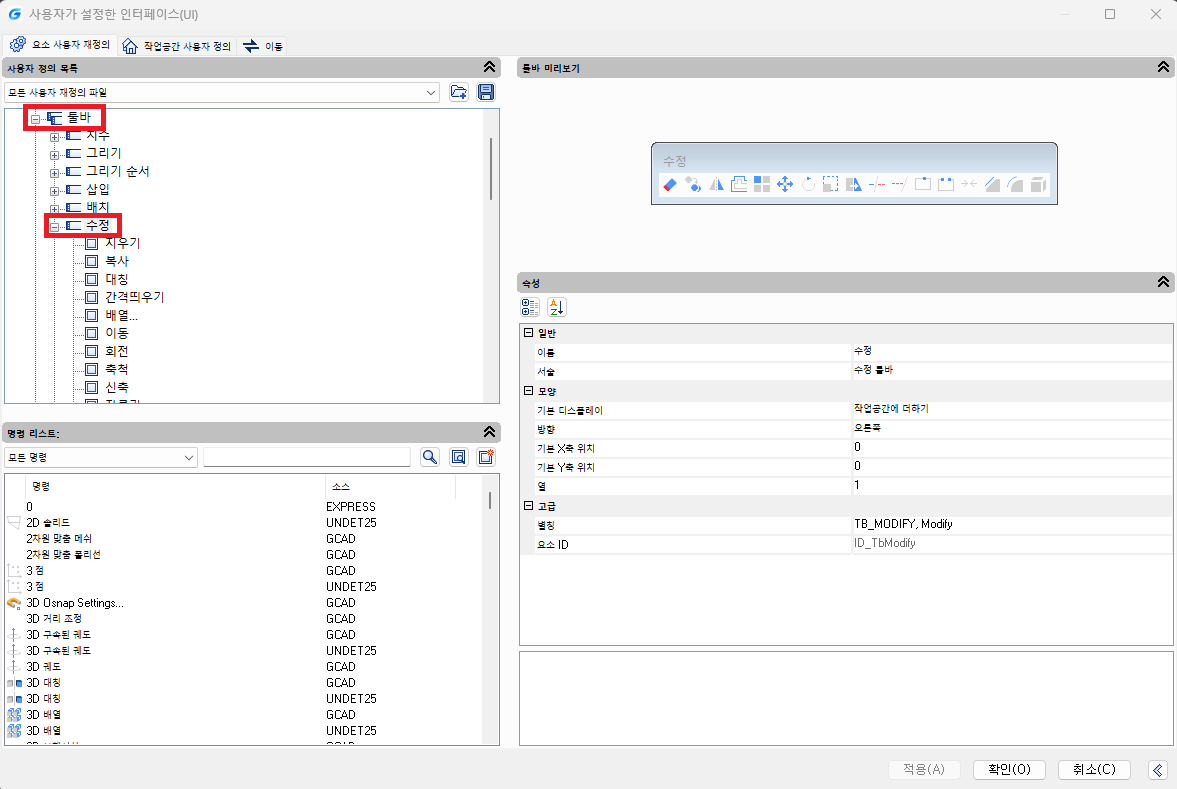Click the command search text field

[307, 457]
